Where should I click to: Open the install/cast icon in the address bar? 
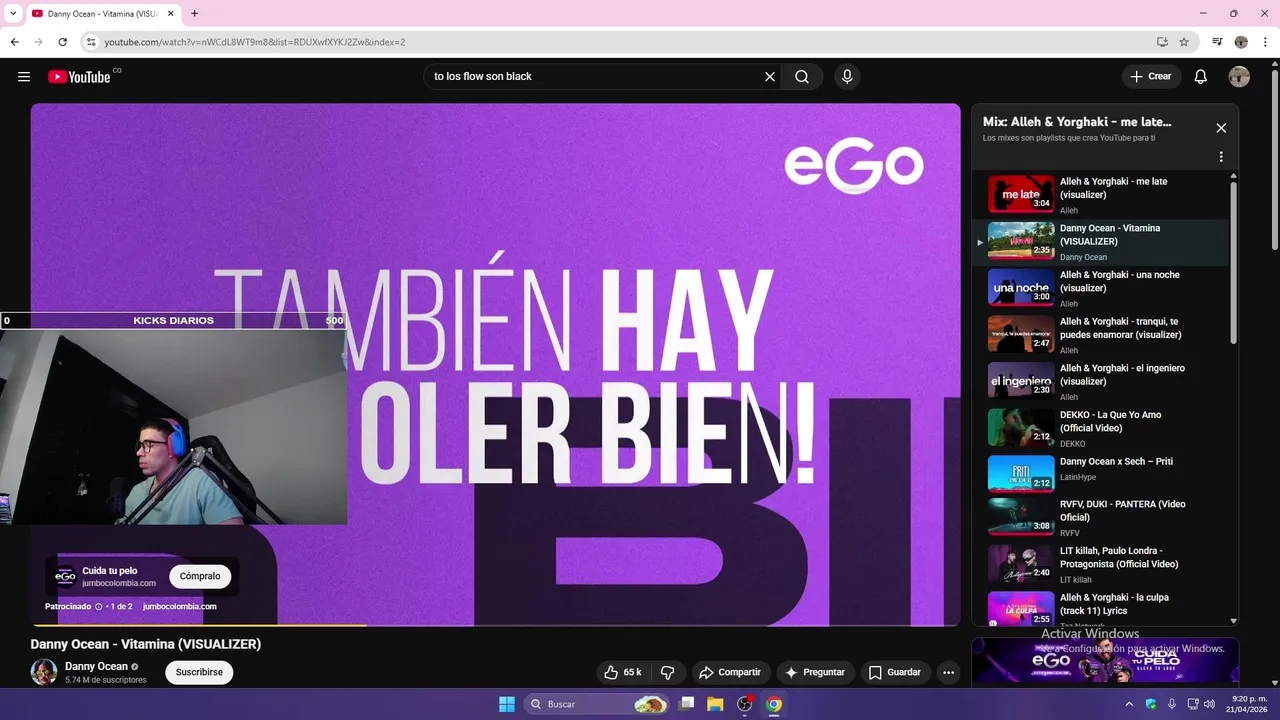1162,42
